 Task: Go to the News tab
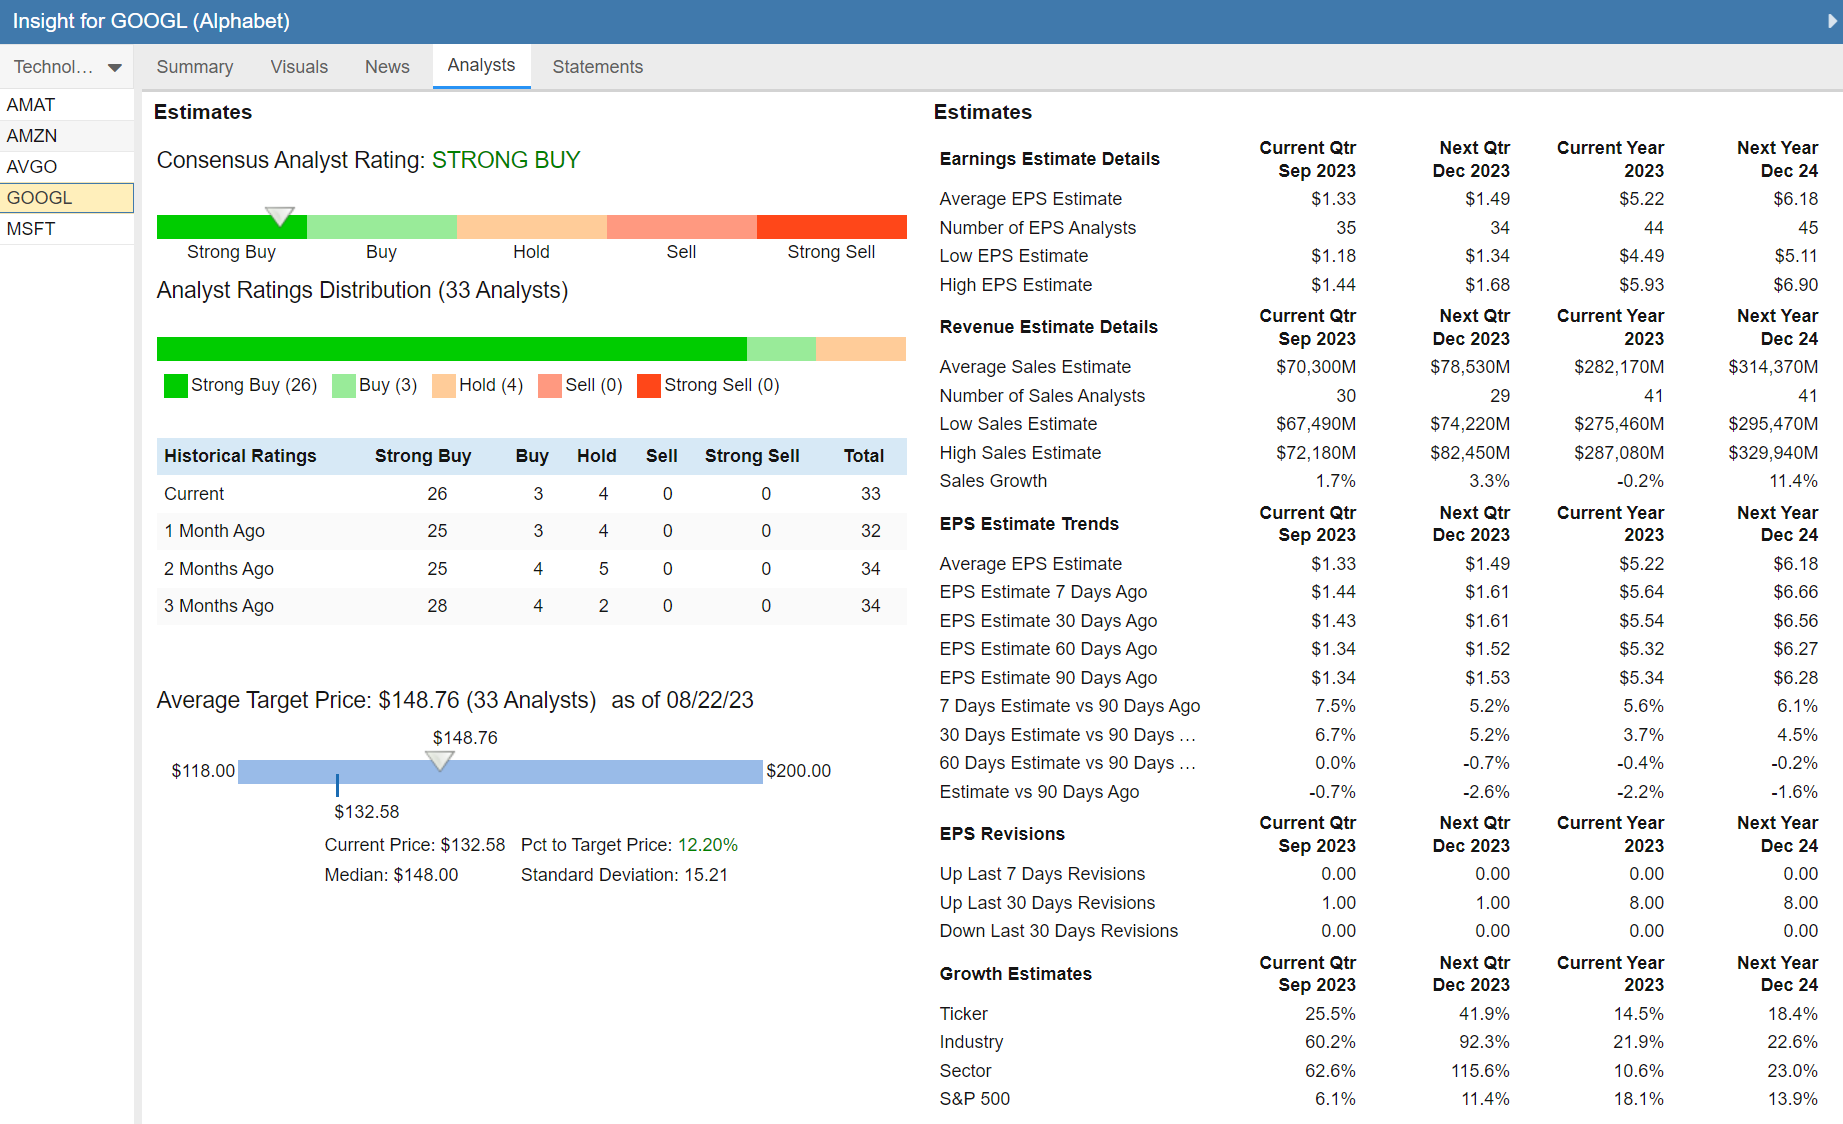click(387, 67)
